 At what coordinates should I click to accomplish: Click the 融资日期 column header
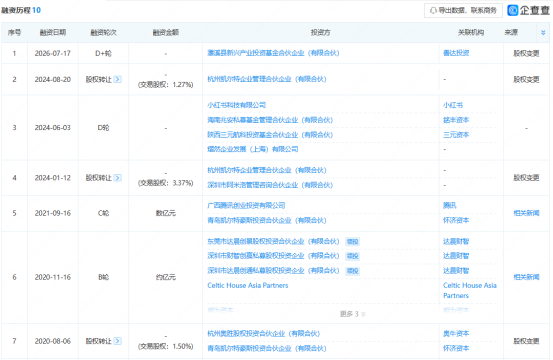click(x=53, y=32)
